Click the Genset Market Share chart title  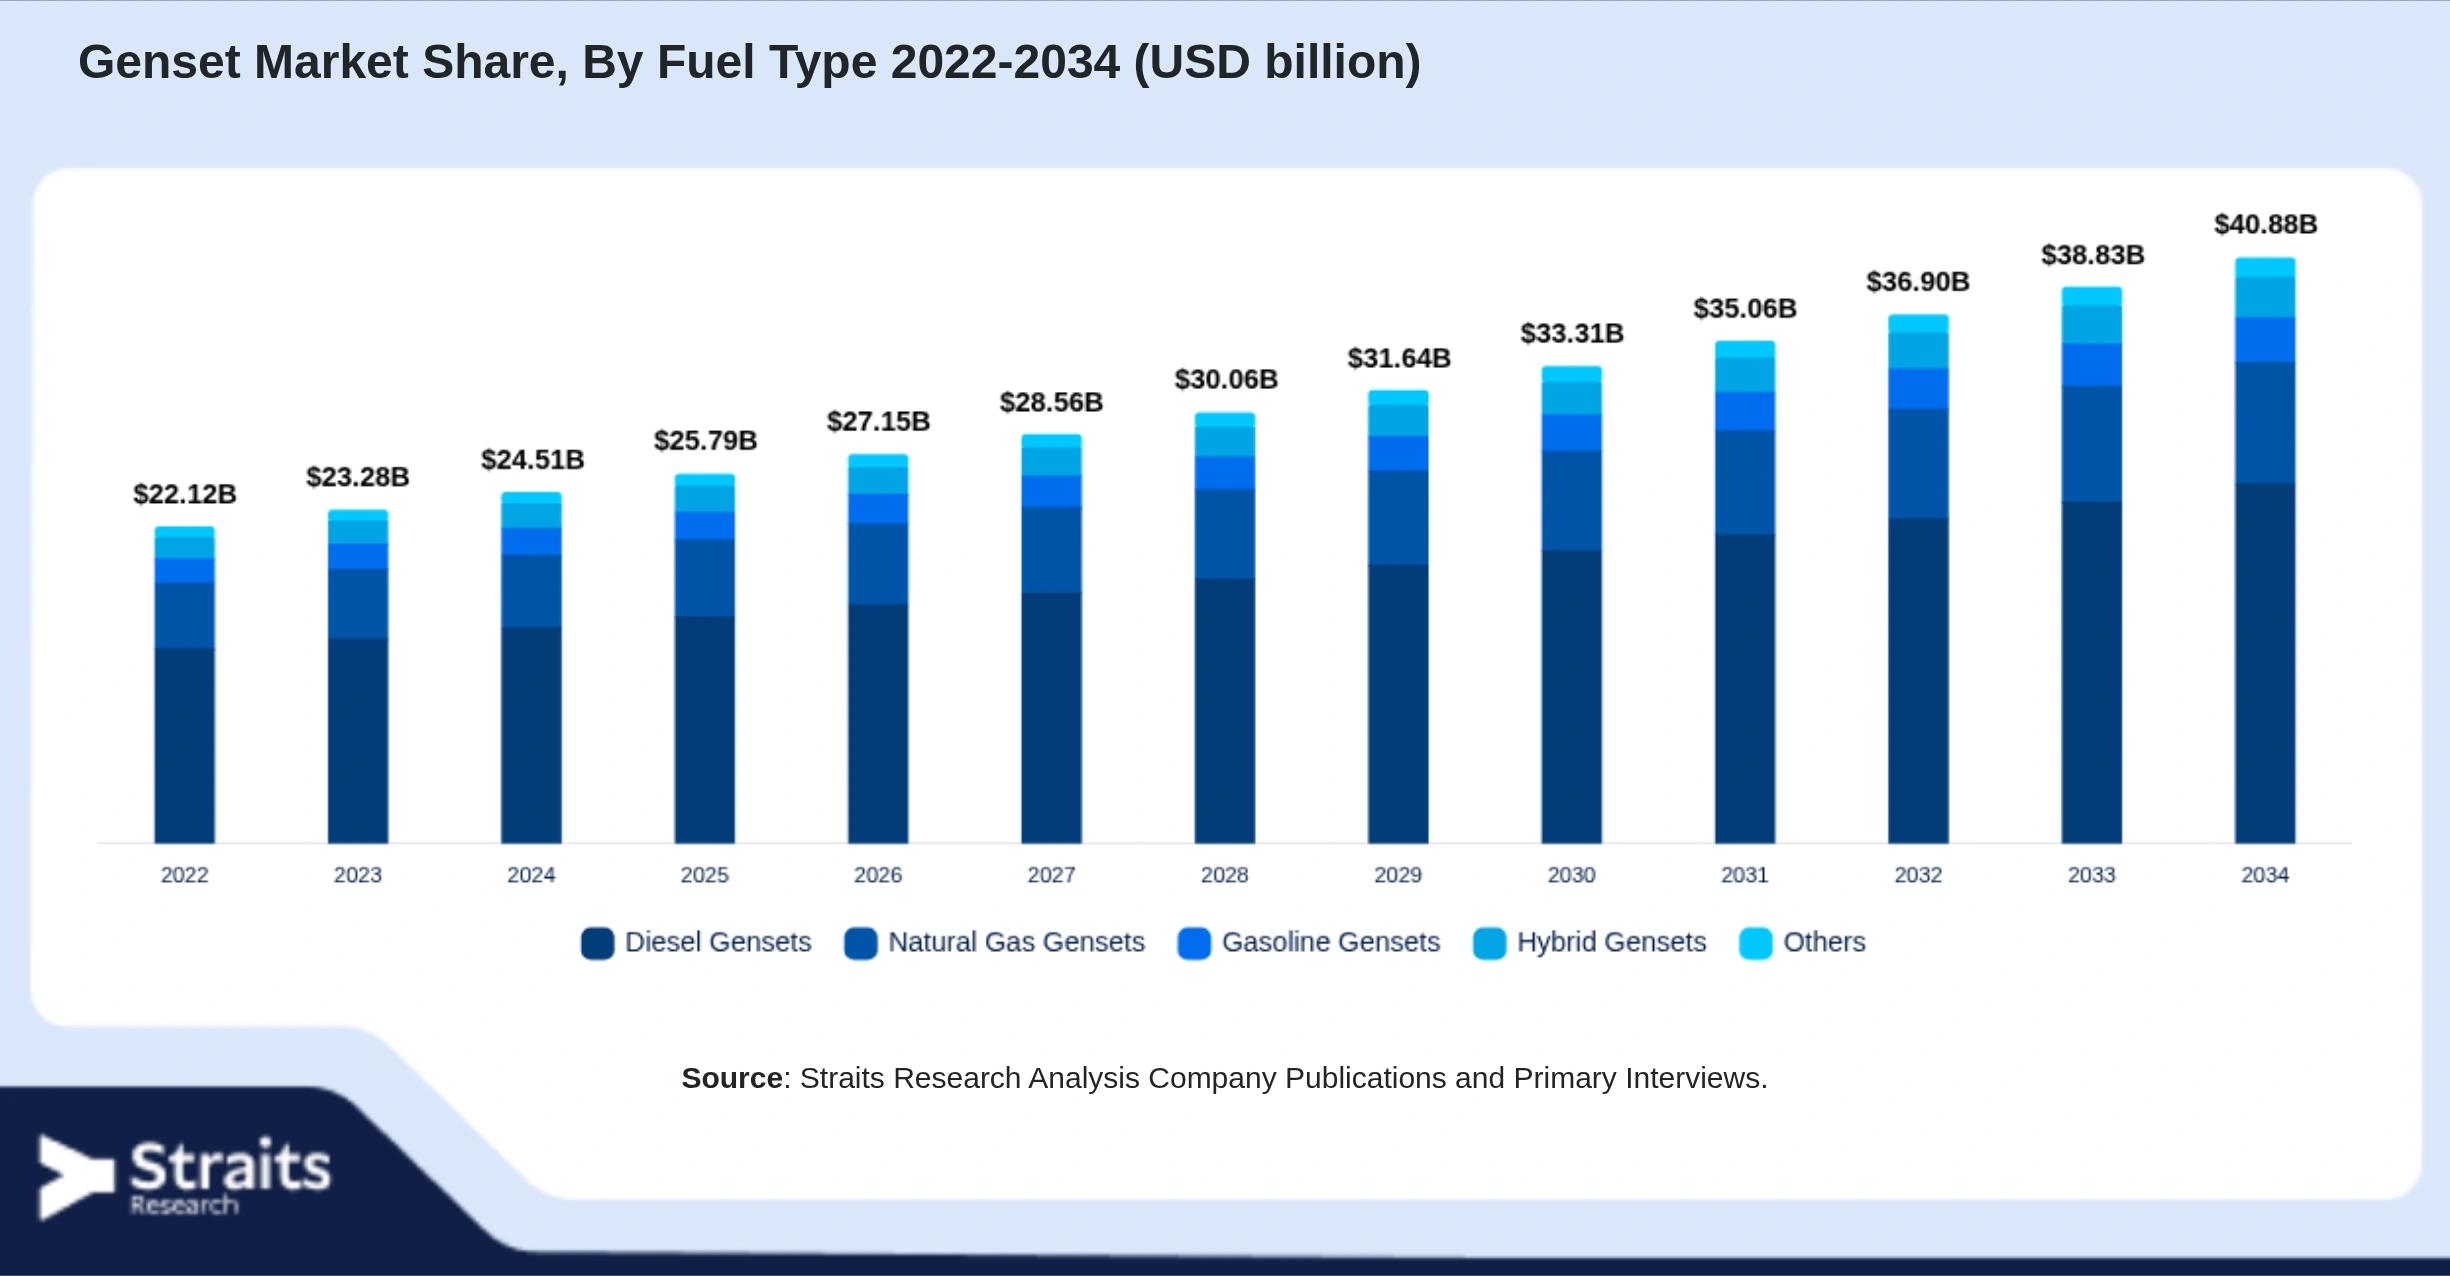coord(749,63)
